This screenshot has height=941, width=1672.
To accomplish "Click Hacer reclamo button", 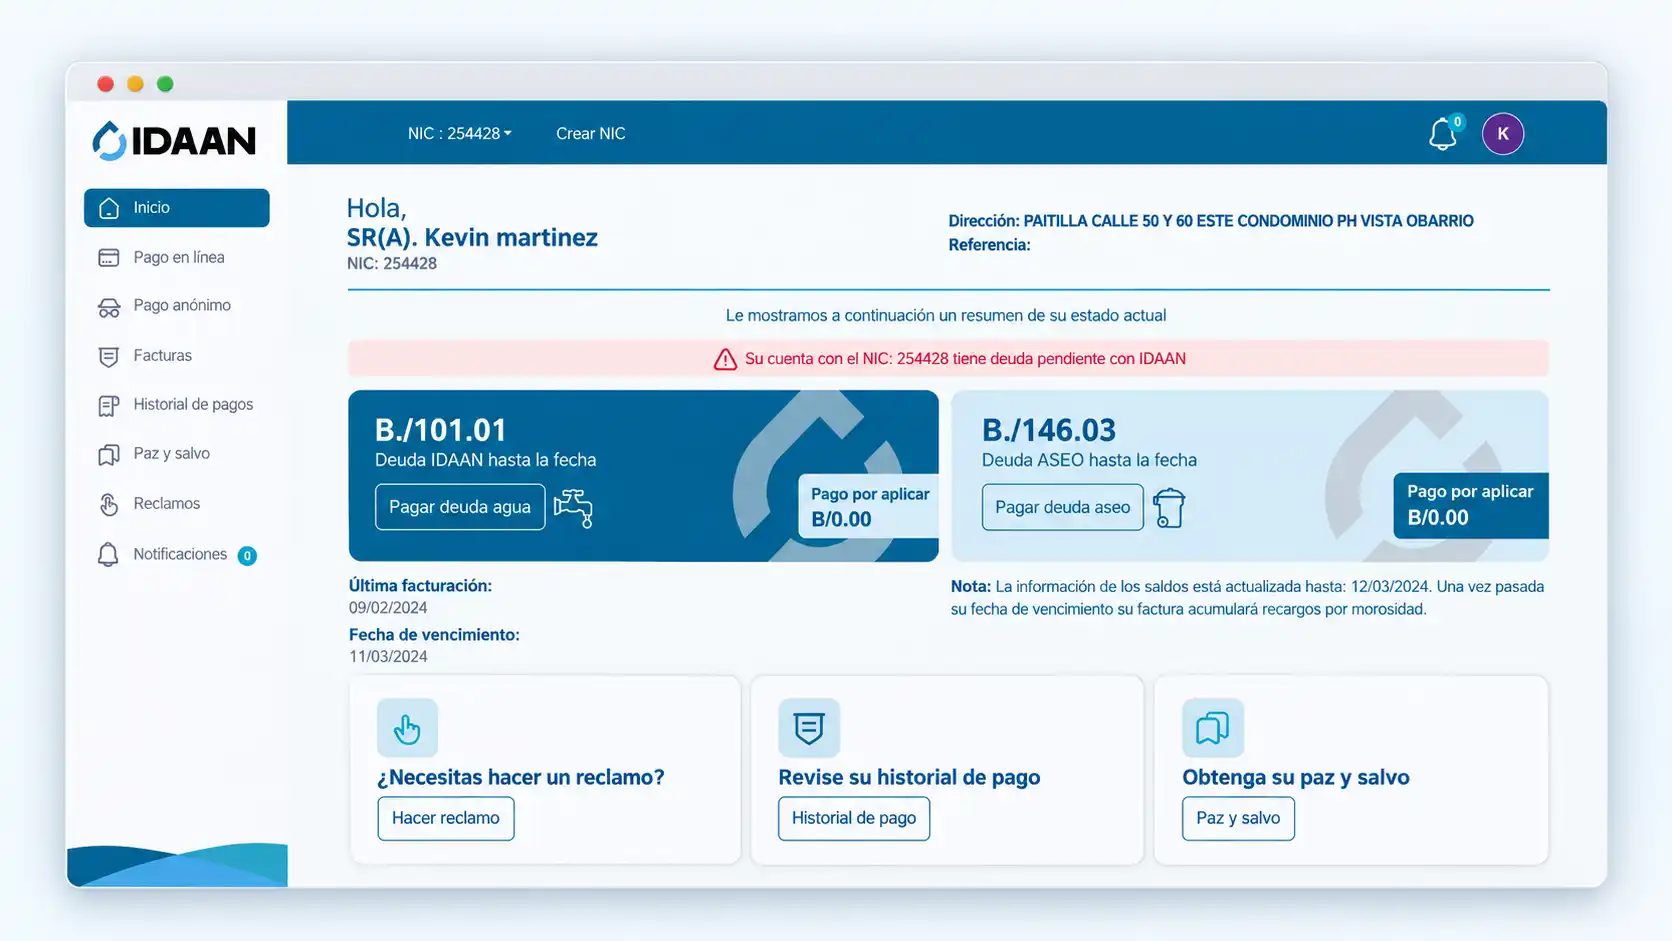I will pos(446,818).
